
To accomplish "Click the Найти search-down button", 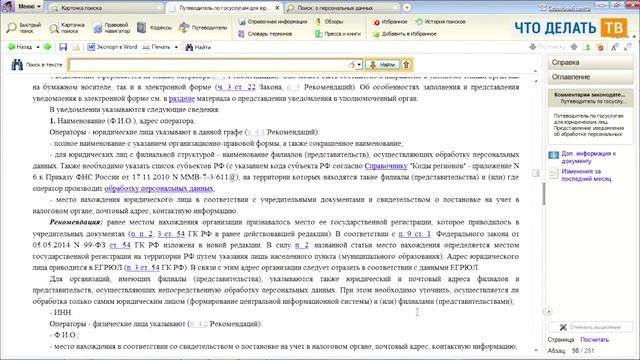I will 382,64.
